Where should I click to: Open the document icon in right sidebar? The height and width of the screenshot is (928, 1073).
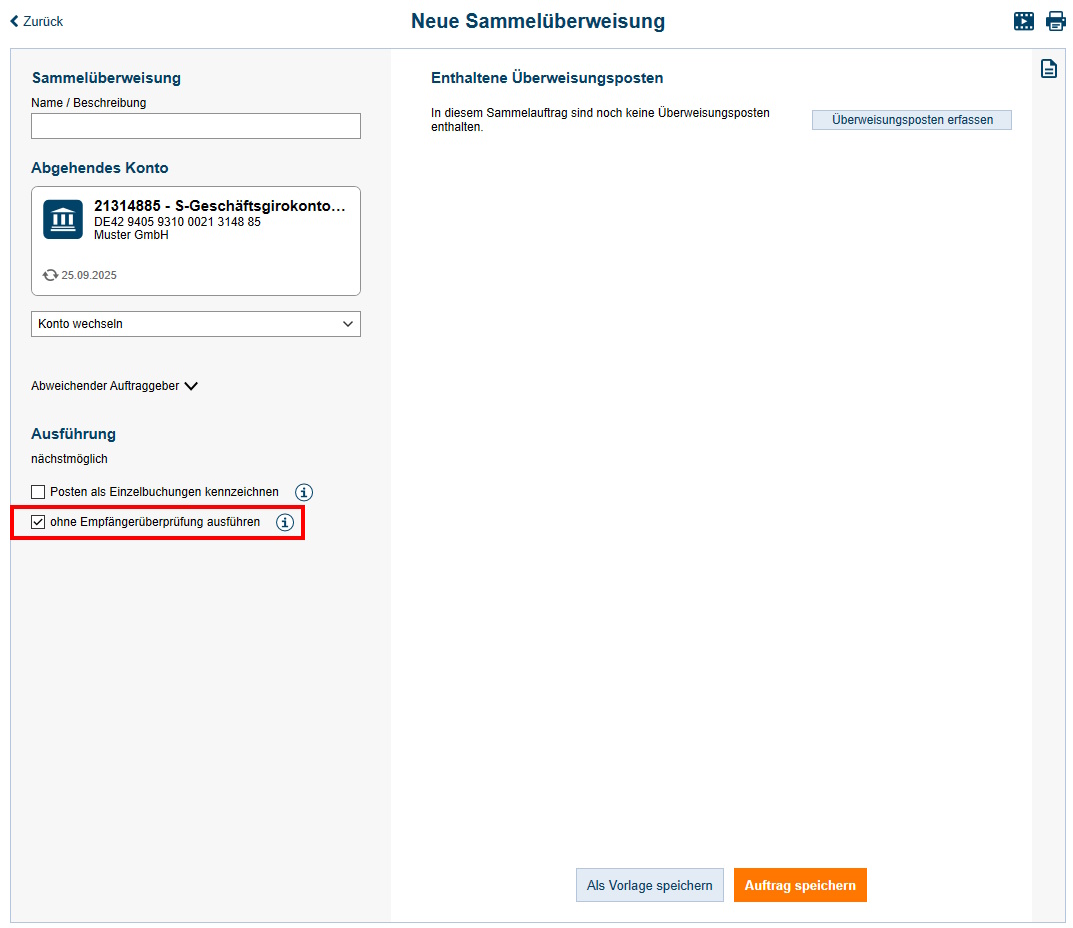click(x=1048, y=69)
